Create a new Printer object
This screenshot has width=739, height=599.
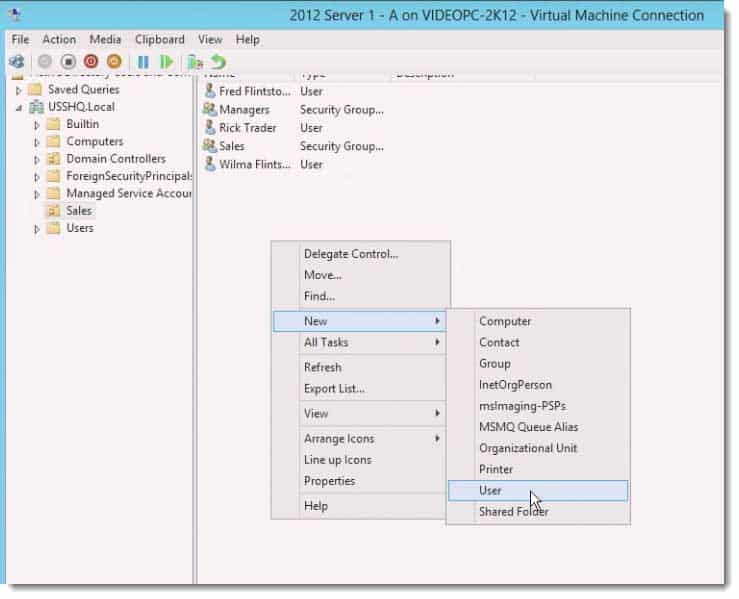538,469
